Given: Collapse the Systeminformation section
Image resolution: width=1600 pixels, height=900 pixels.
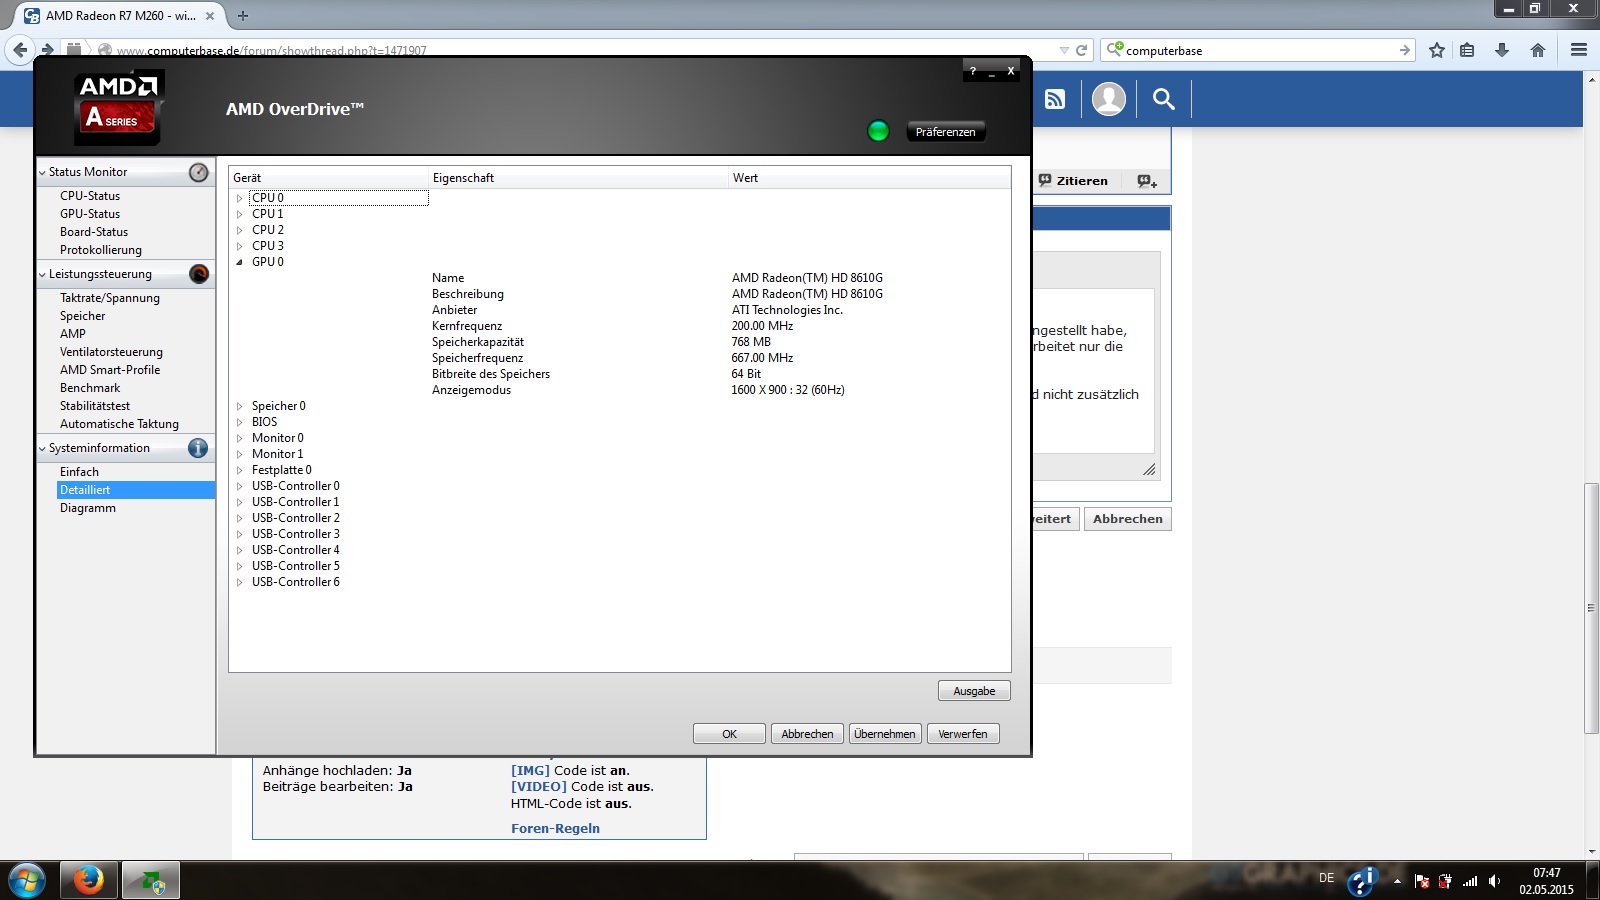Looking at the screenshot, I should 42,448.
